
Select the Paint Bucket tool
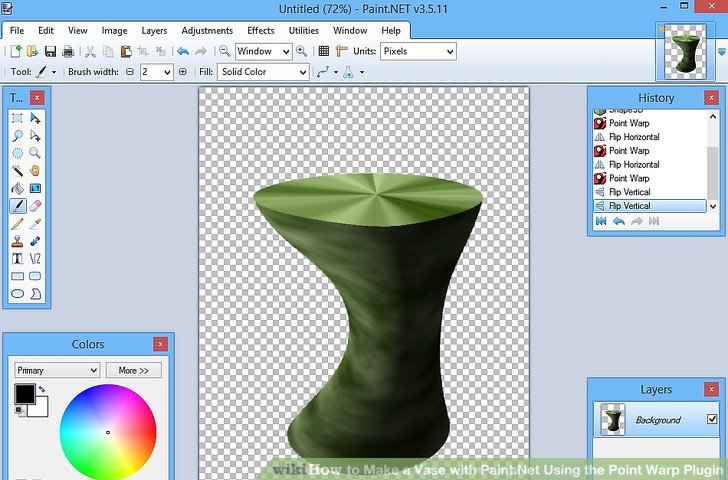pyautogui.click(x=18, y=187)
